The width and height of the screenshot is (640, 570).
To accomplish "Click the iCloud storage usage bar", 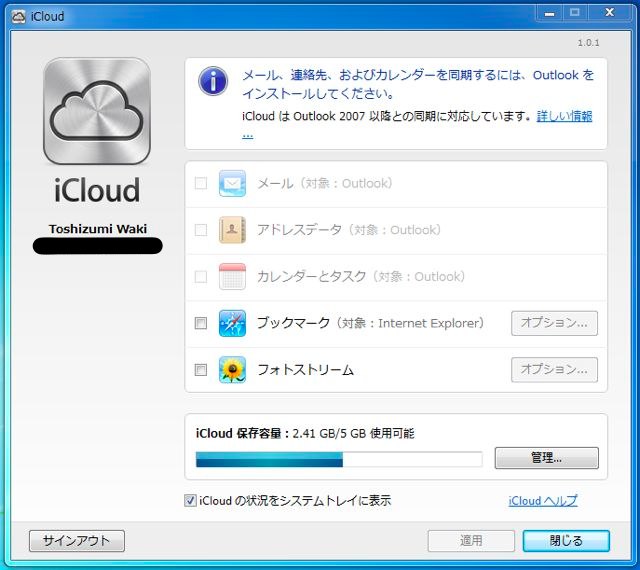I will point(339,459).
